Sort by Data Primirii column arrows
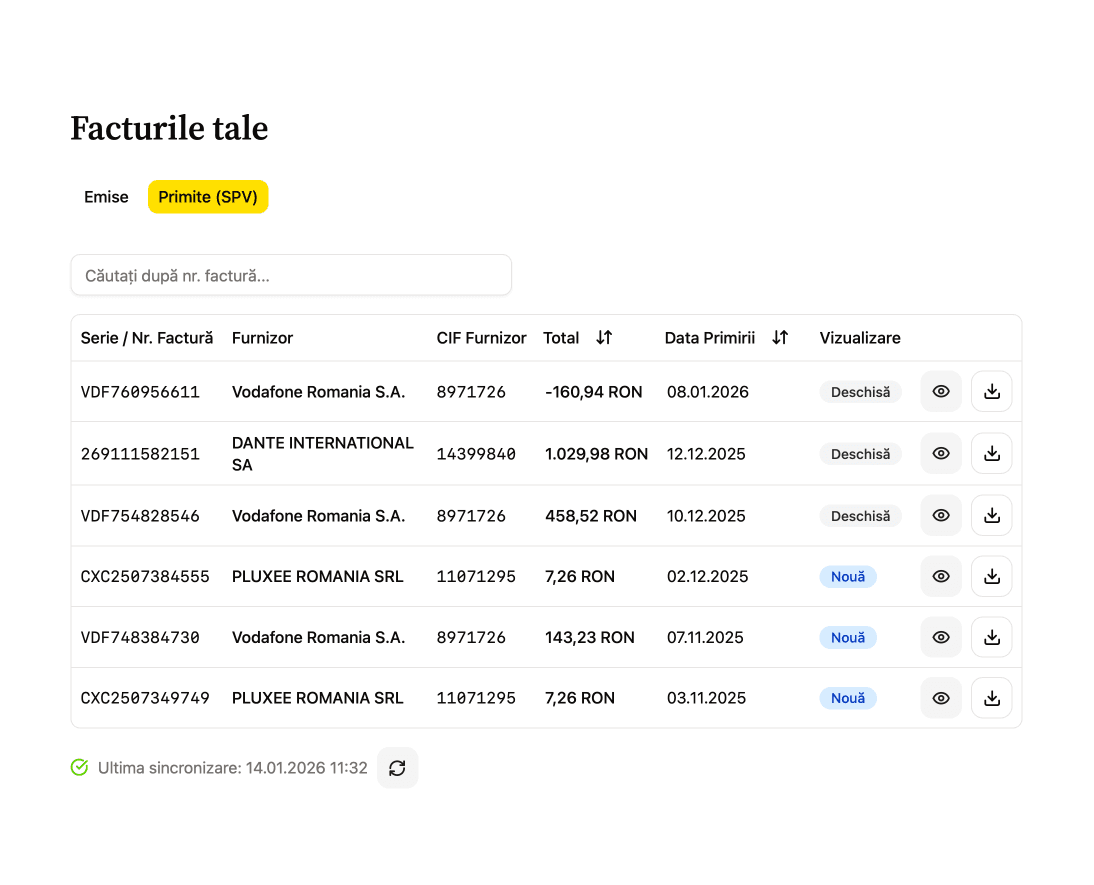Screen dimensions: 1094x885 [780, 338]
